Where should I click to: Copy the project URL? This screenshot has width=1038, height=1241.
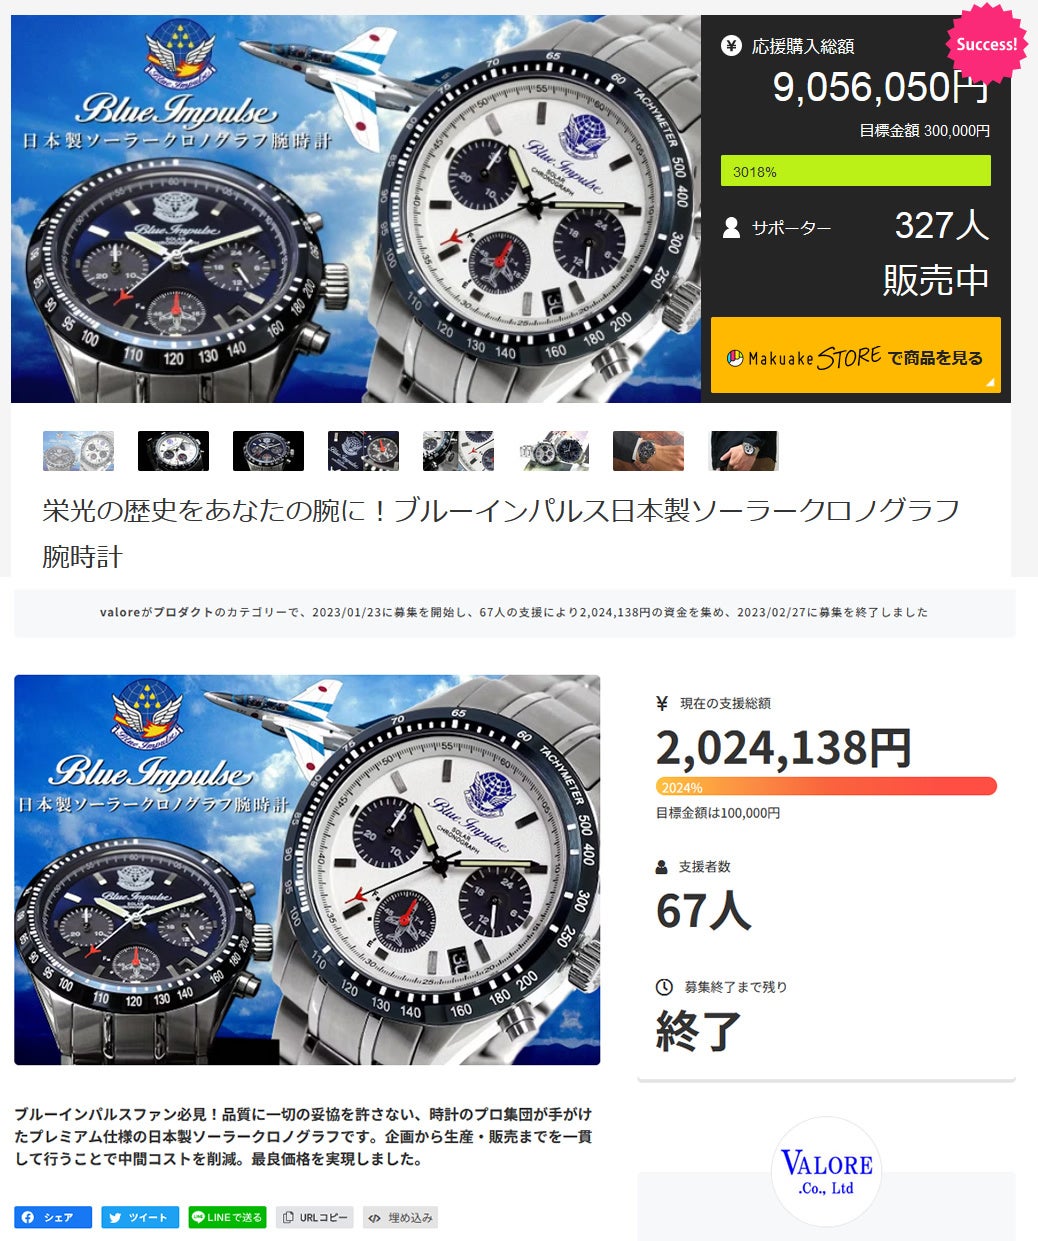click(314, 1217)
